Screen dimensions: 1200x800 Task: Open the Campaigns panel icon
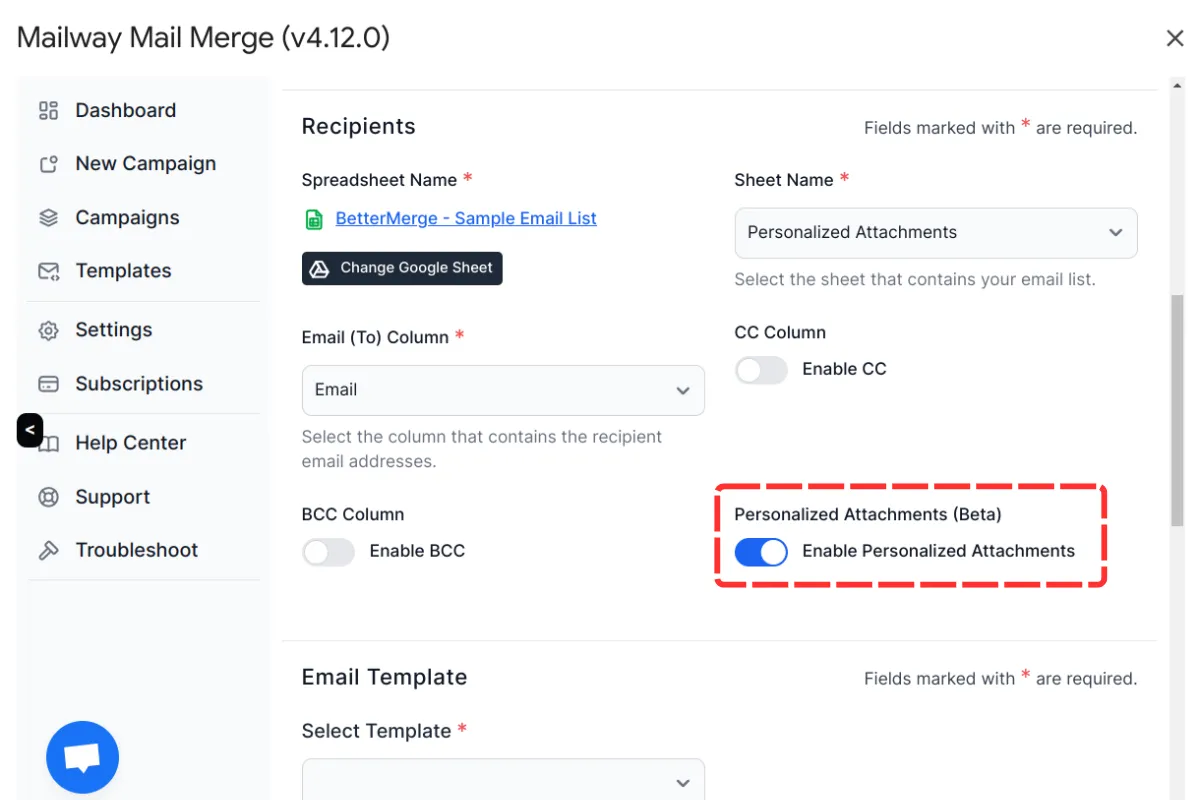48,217
